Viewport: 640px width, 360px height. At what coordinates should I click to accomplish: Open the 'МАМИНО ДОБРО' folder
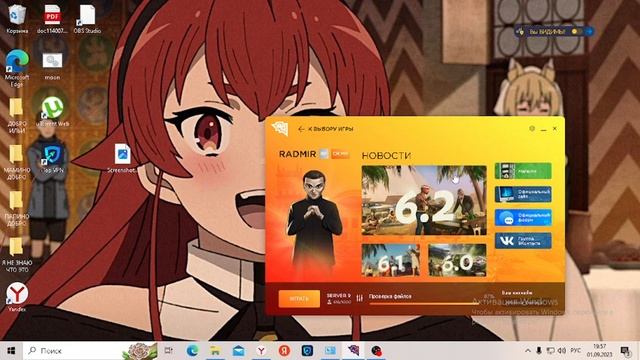17,162
